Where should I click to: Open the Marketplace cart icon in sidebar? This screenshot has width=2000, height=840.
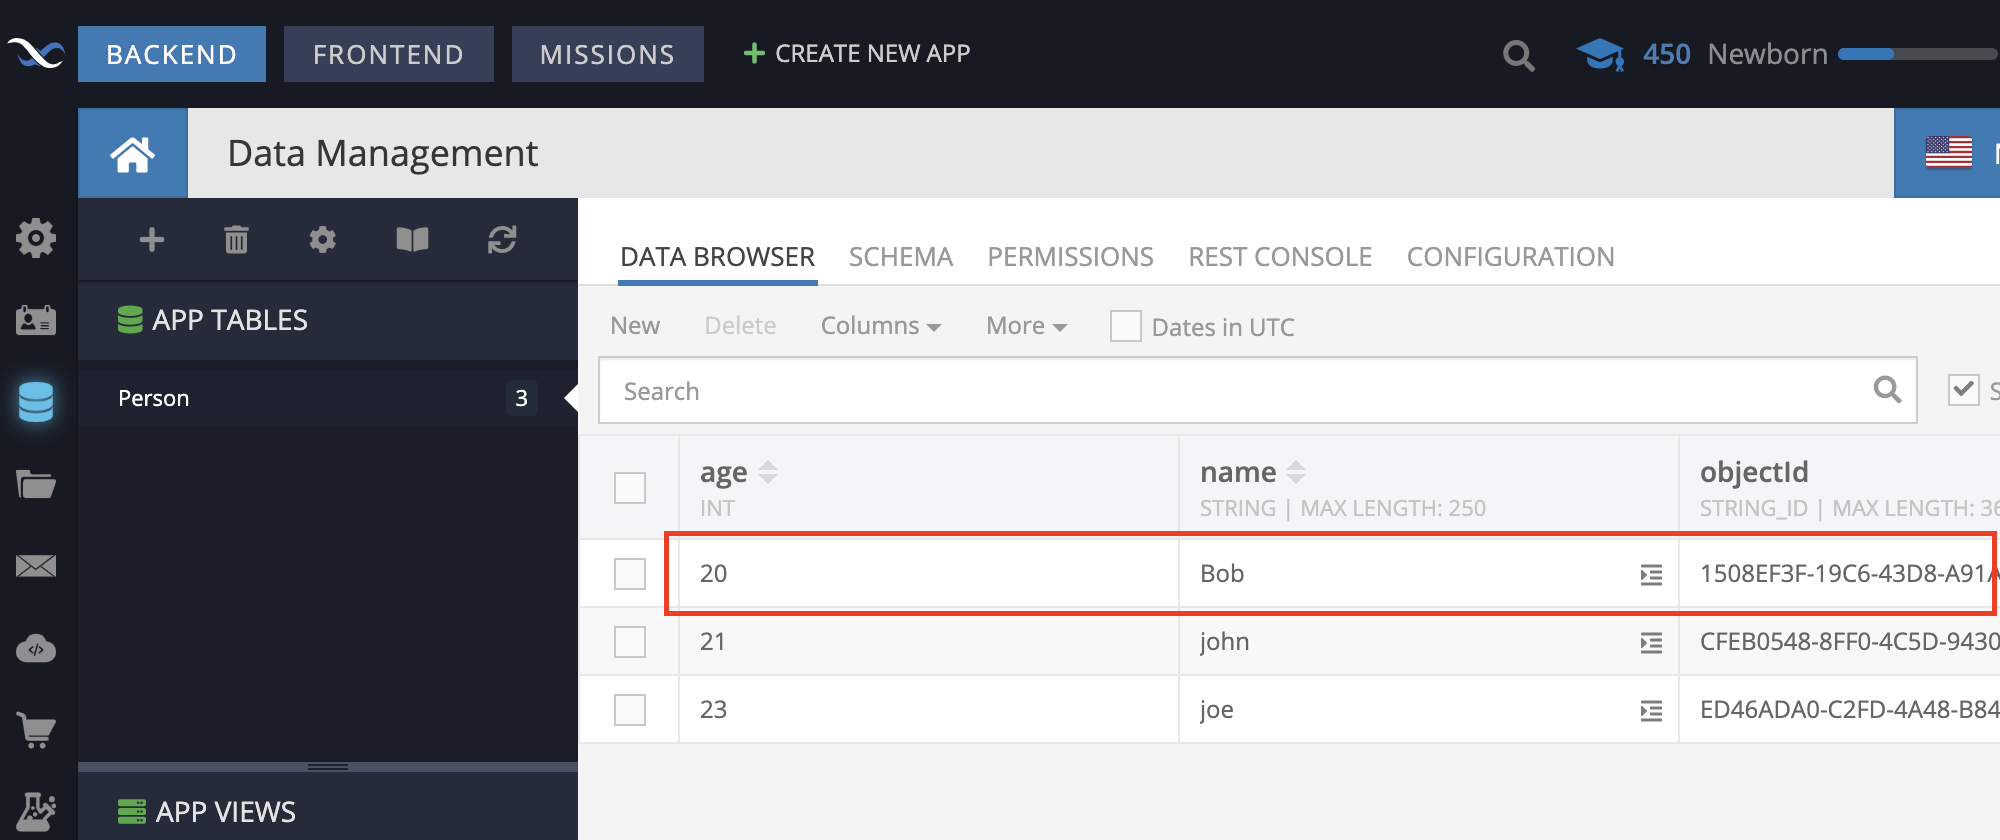pyautogui.click(x=36, y=730)
